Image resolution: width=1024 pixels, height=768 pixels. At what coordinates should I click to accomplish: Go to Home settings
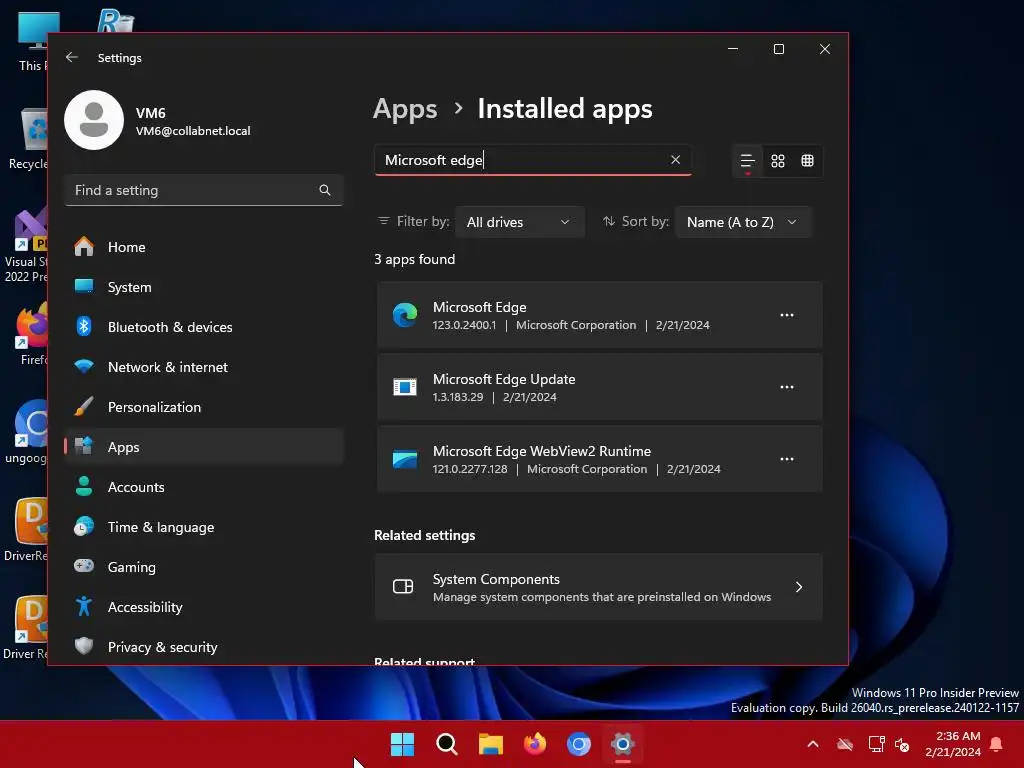pyautogui.click(x=204, y=247)
